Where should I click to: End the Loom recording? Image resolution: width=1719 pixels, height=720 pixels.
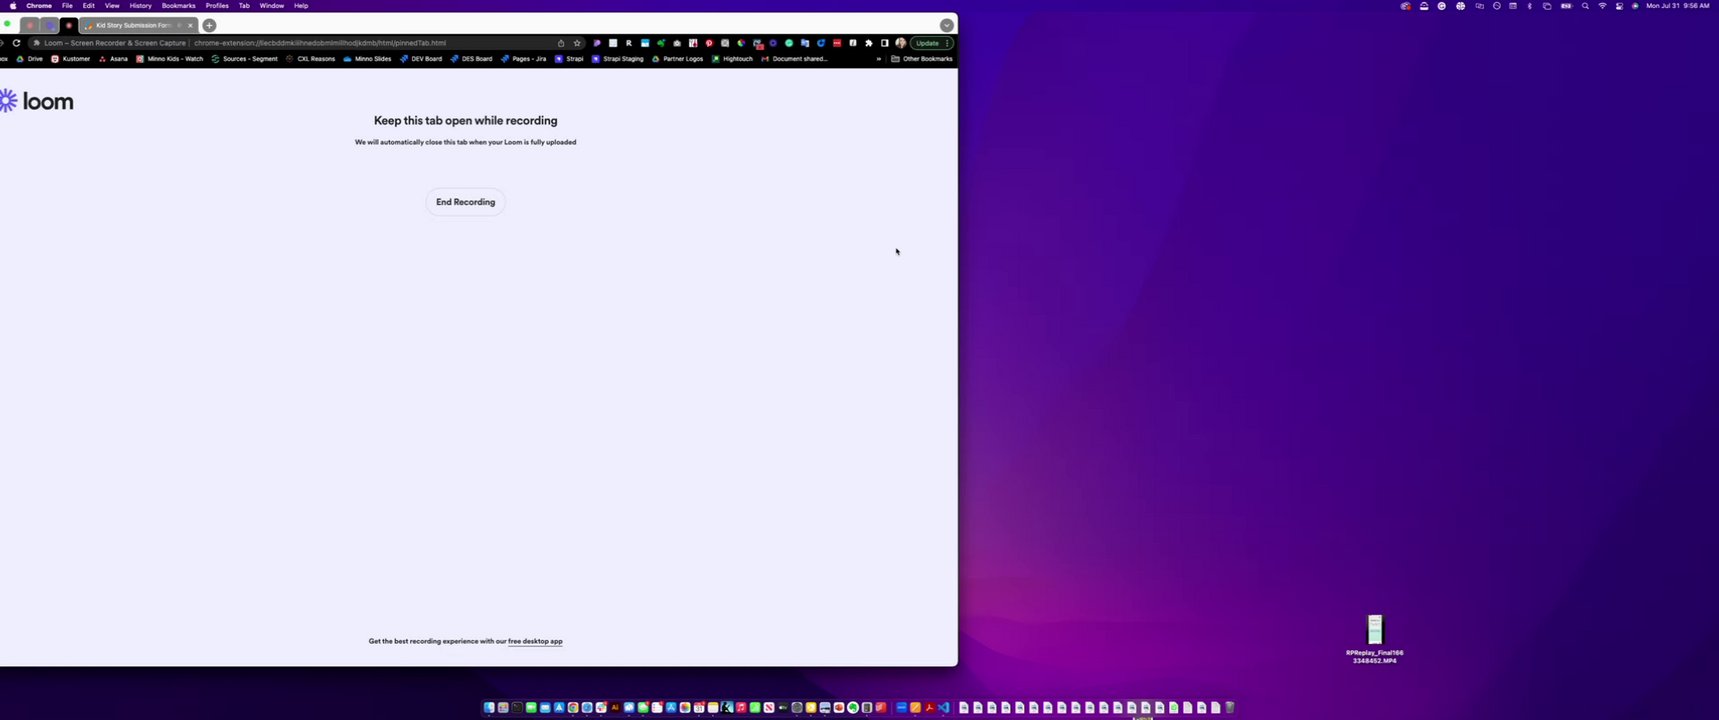pyautogui.click(x=465, y=202)
